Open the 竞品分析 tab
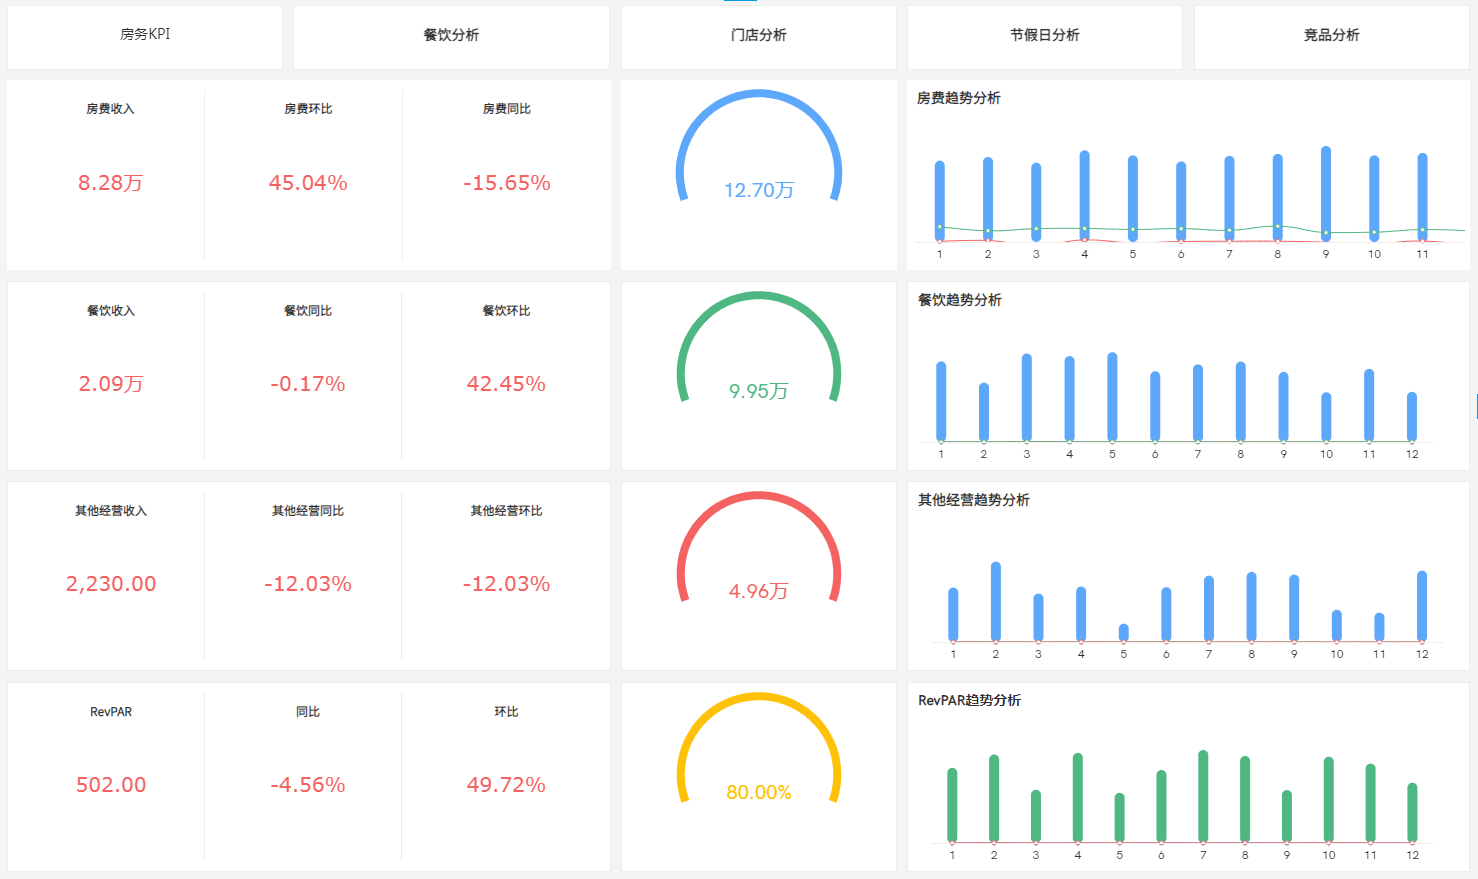Viewport: 1478px width, 879px height. [x=1332, y=37]
